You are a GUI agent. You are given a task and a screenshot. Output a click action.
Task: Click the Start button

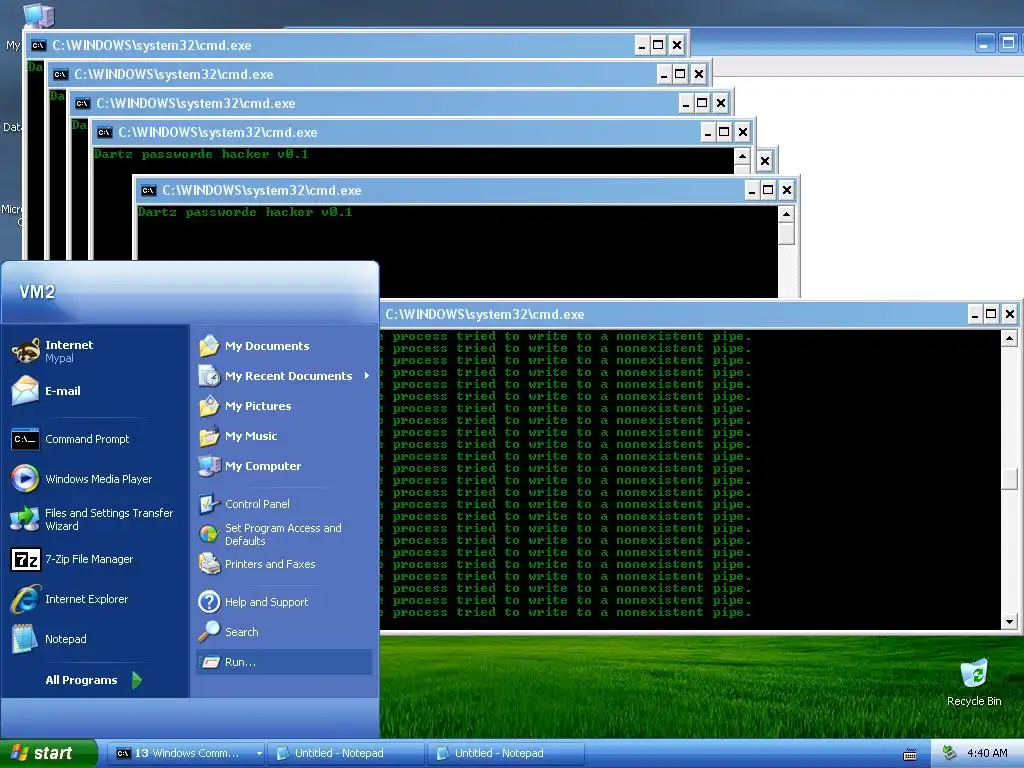(48, 753)
